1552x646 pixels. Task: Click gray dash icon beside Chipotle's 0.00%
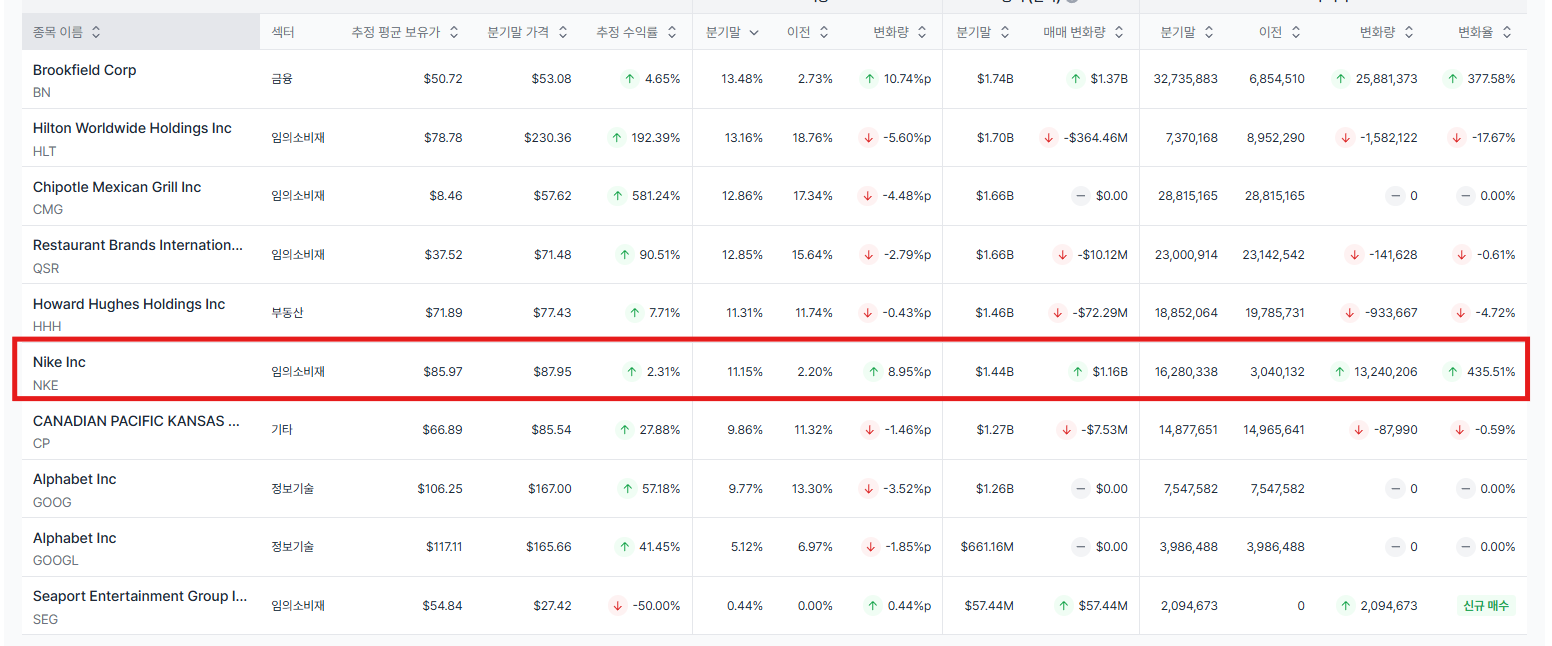[x=1465, y=196]
